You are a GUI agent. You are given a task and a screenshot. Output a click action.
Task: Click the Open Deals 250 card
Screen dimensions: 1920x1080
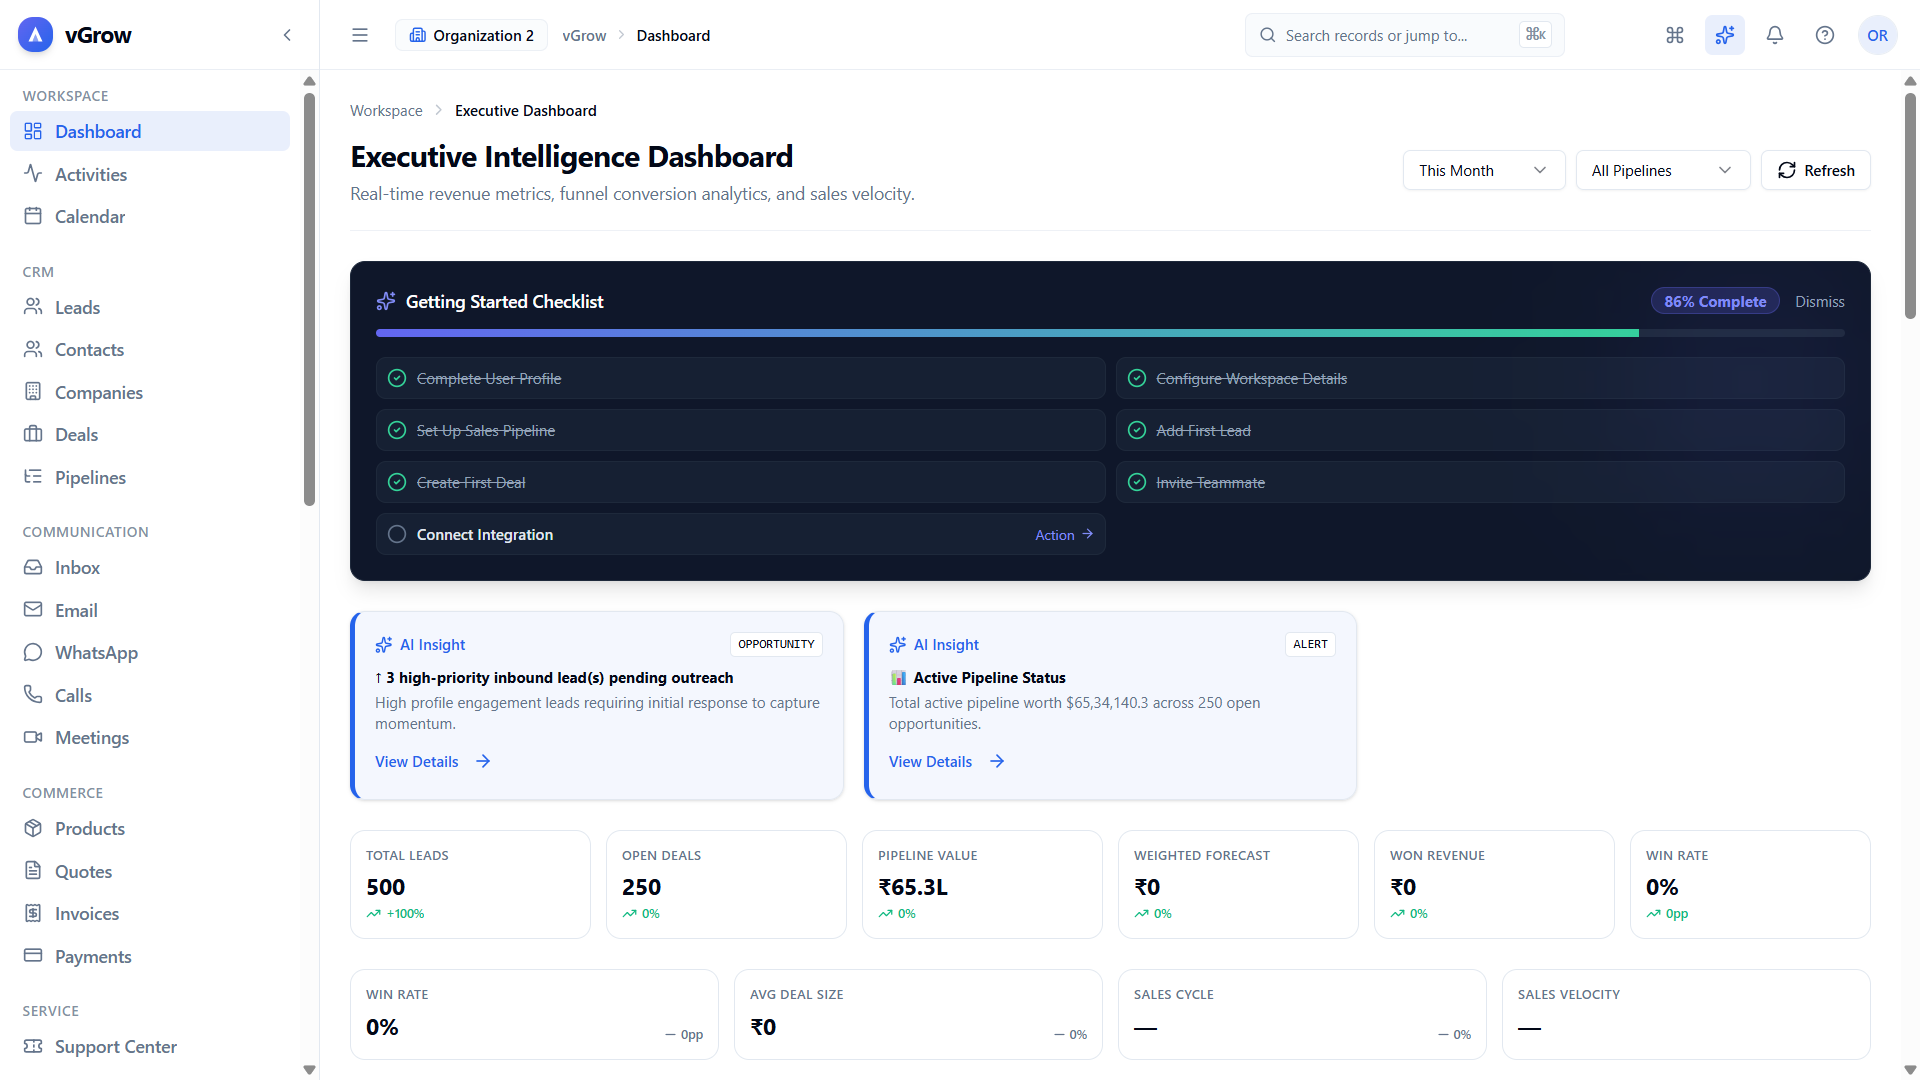(x=726, y=884)
